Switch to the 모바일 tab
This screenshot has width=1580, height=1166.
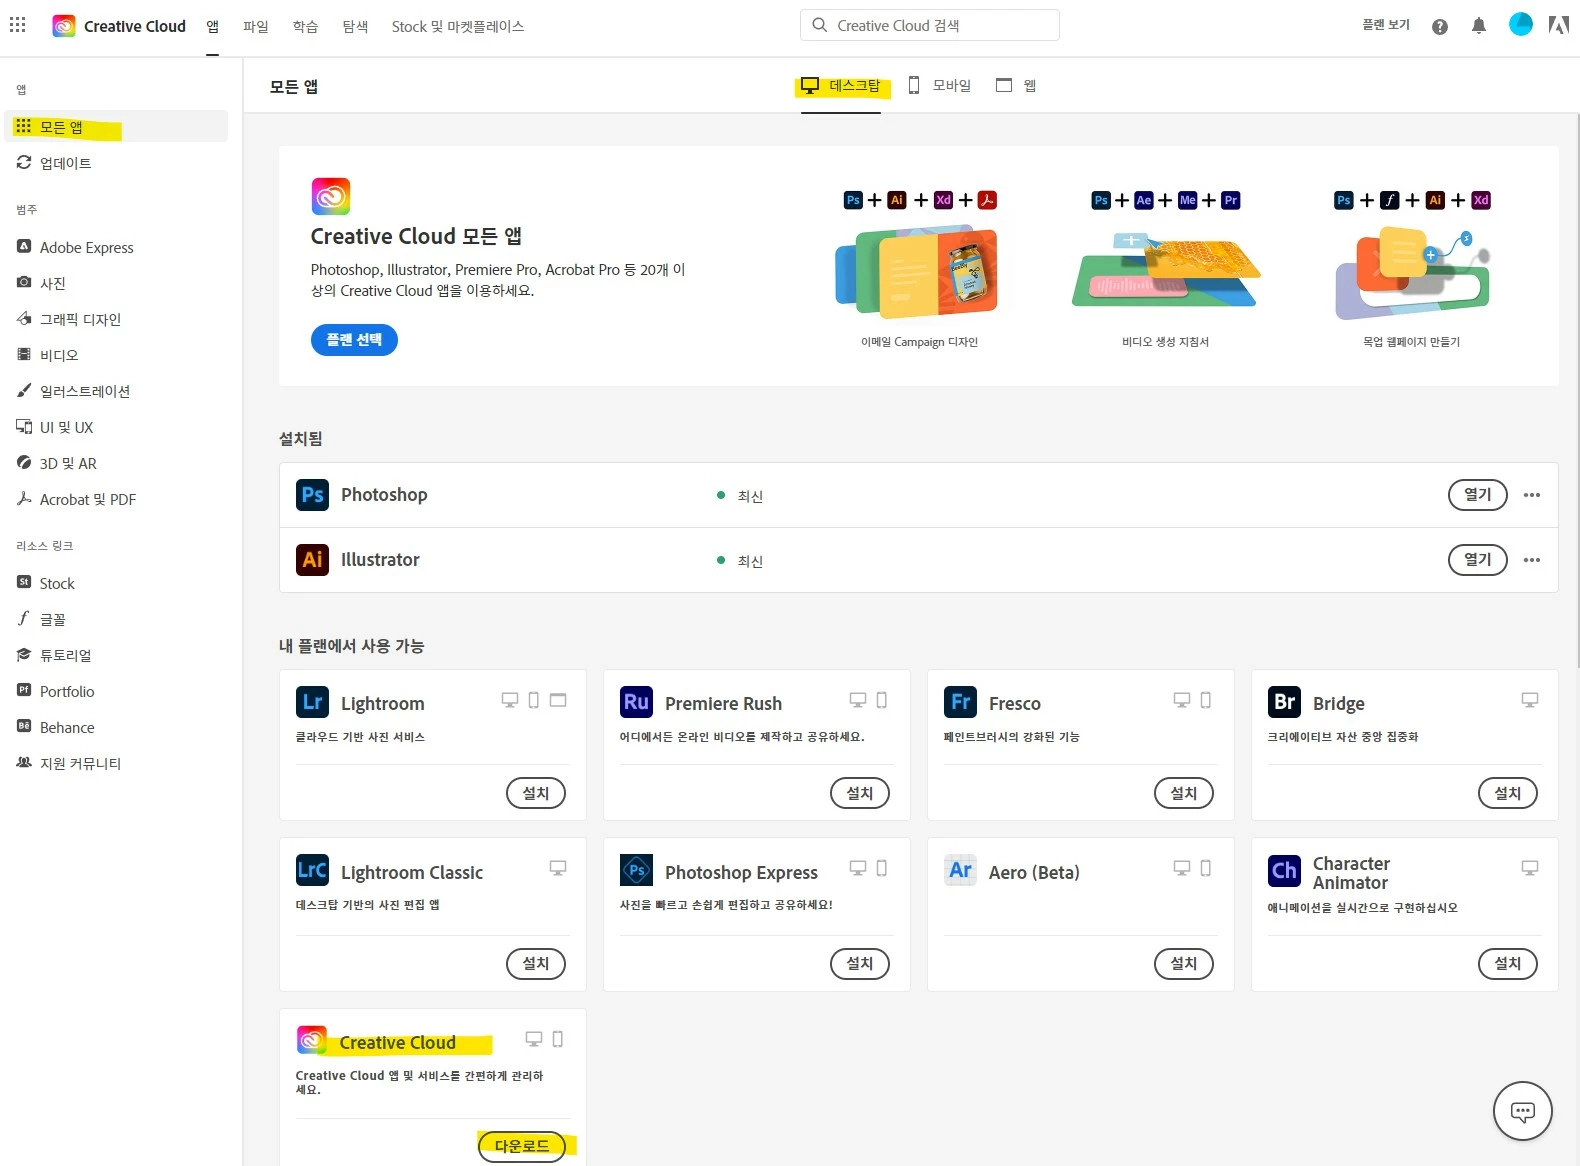[x=939, y=86]
